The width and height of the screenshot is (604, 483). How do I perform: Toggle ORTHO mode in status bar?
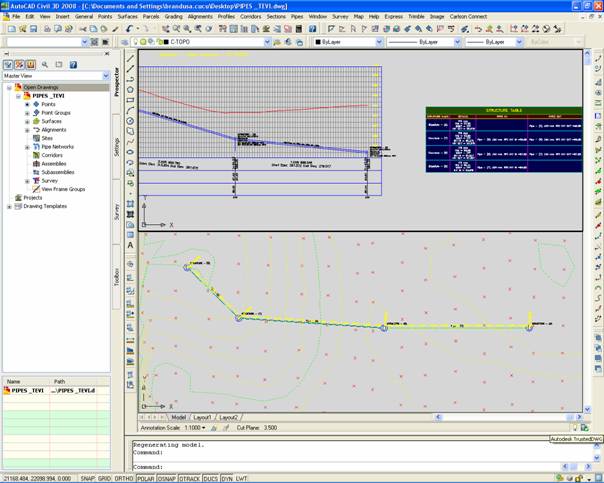pos(124,479)
